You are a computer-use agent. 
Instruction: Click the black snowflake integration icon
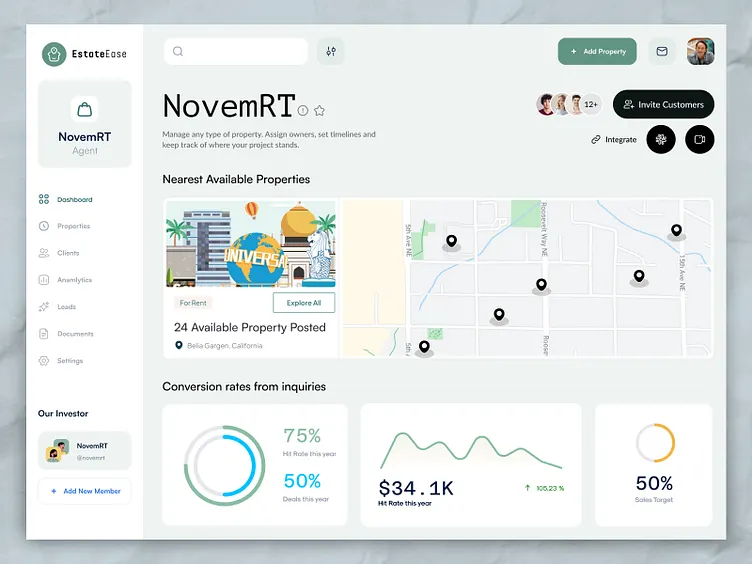661,139
